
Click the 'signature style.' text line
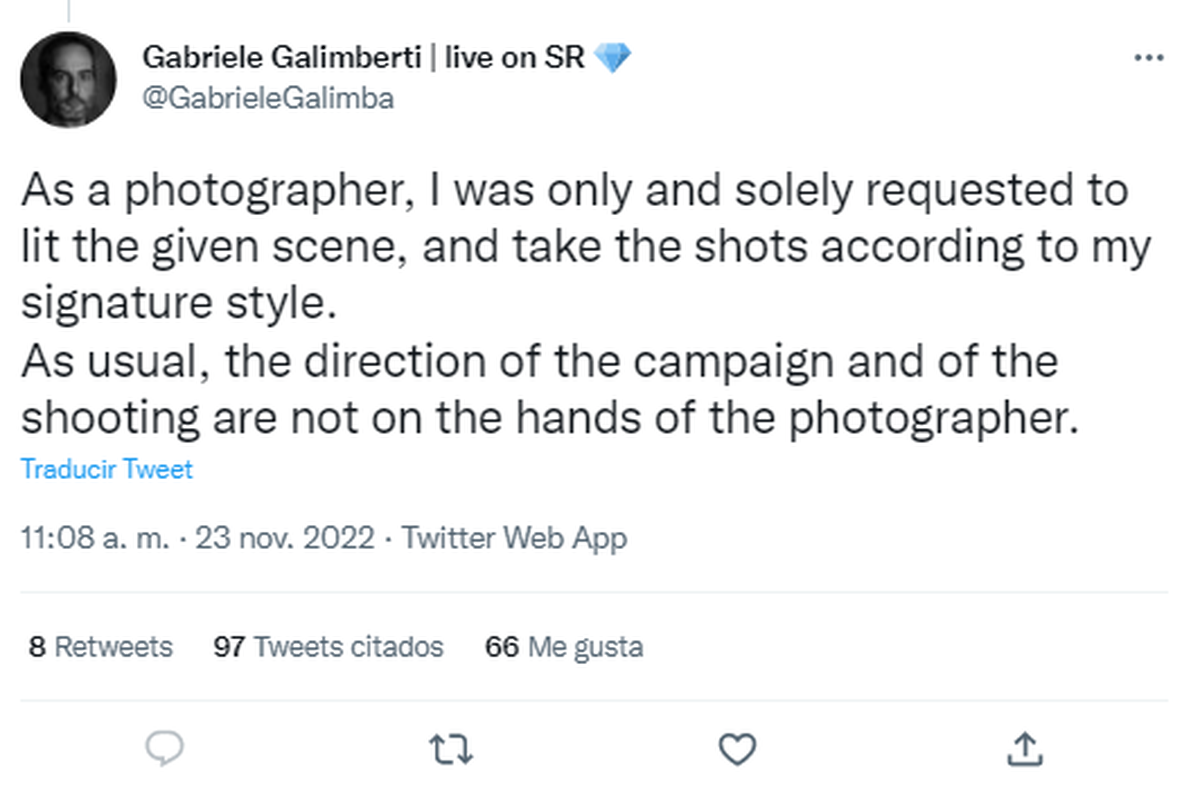pos(174,303)
